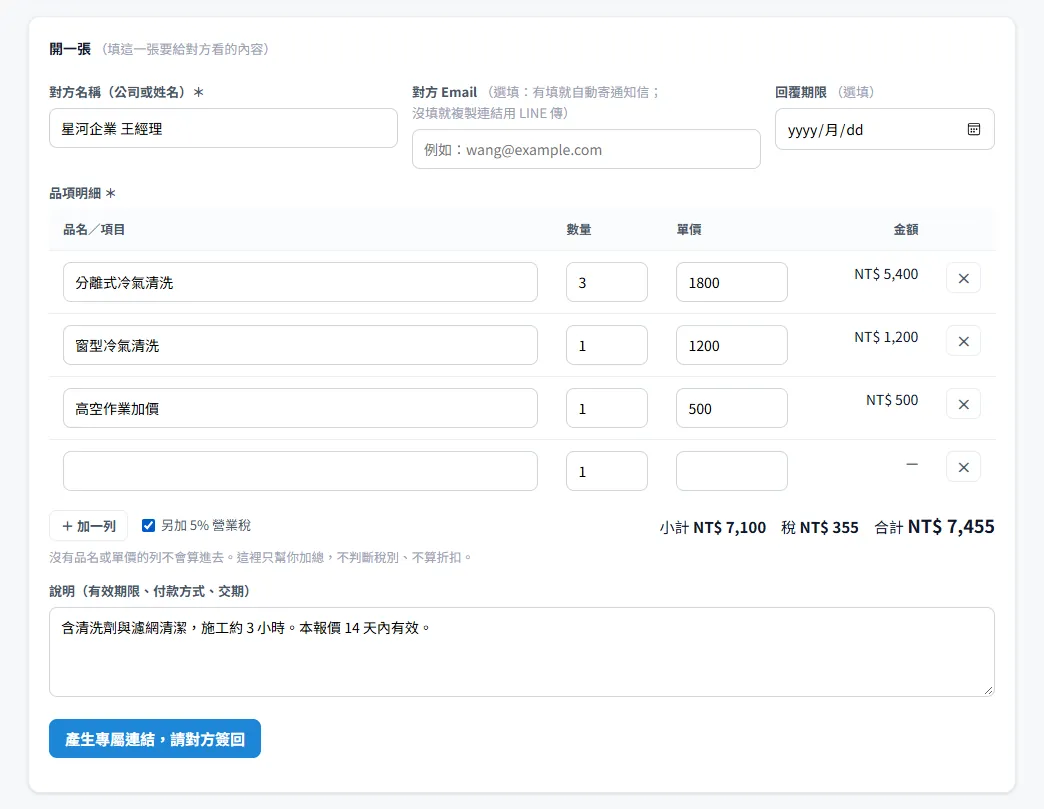The image size is (1044, 809).
Task: Open the calendar picker icon in 回覆期限 field
Action: [973, 129]
